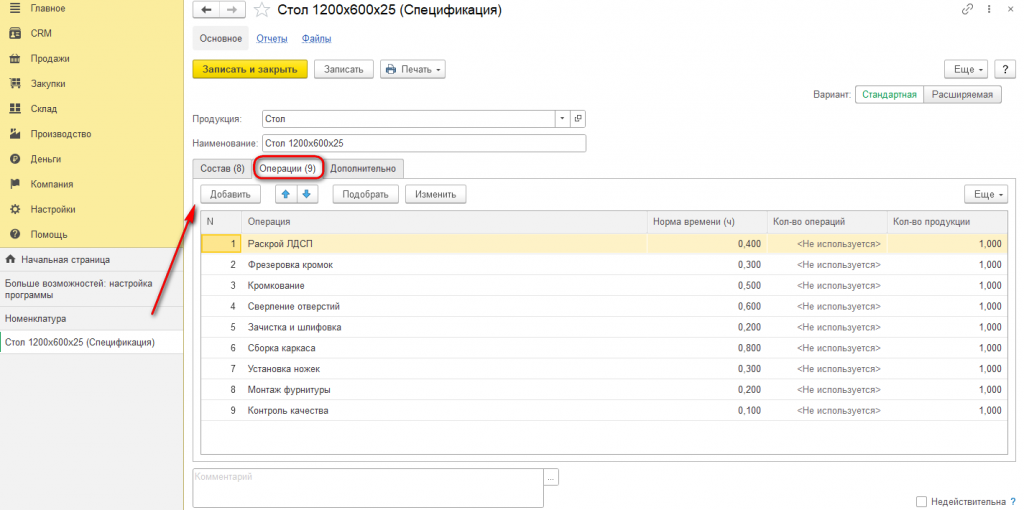Screen dimensions: 1024x510
Task: Open the Файлы link
Action: (316, 39)
